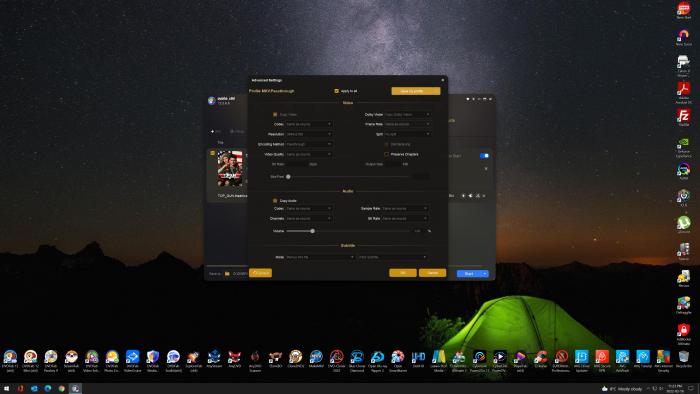700x394 pixels.
Task: Open the subtitle Mode dropdown
Action: pyautogui.click(x=320, y=257)
